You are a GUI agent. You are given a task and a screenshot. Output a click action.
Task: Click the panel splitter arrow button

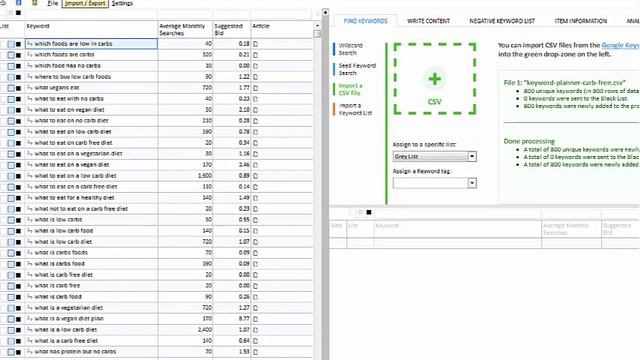[x=325, y=13]
